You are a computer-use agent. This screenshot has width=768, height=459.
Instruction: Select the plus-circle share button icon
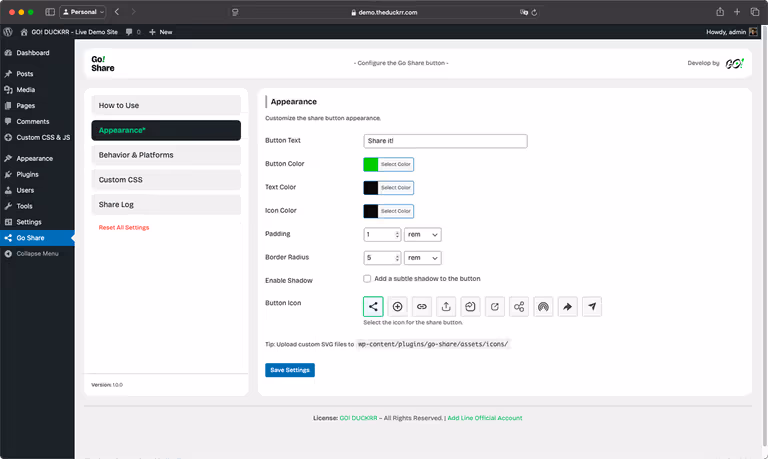397,308
